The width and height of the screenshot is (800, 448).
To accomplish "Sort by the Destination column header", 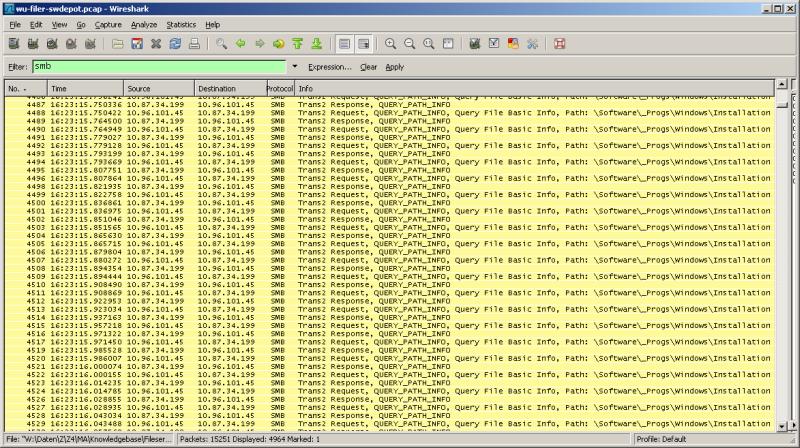I will 231,88.
